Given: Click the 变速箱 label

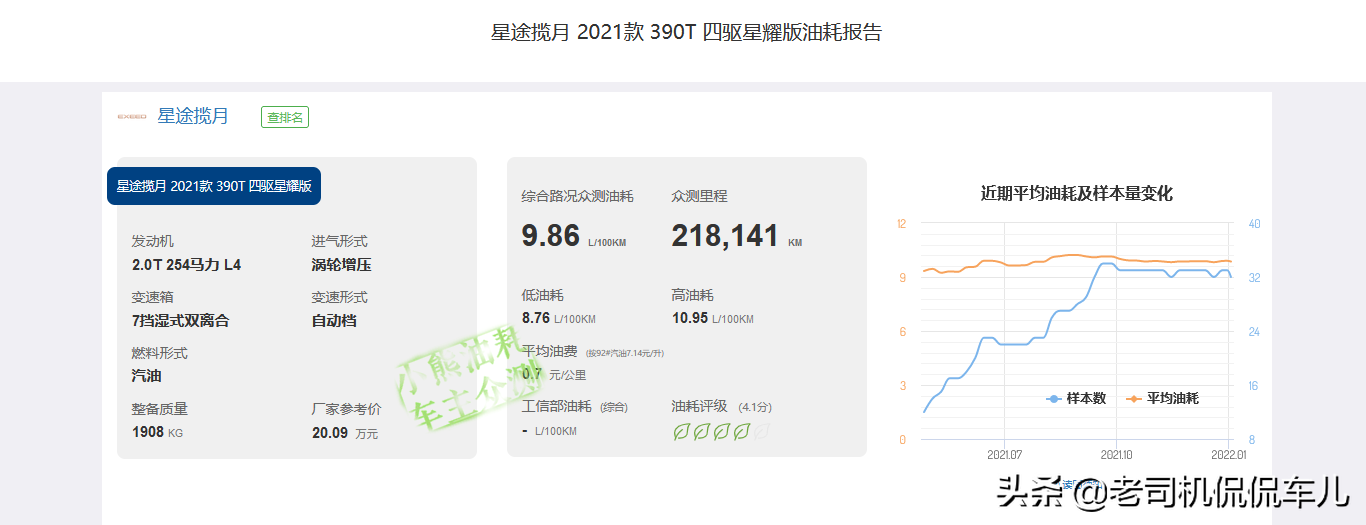Looking at the screenshot, I should (152, 297).
